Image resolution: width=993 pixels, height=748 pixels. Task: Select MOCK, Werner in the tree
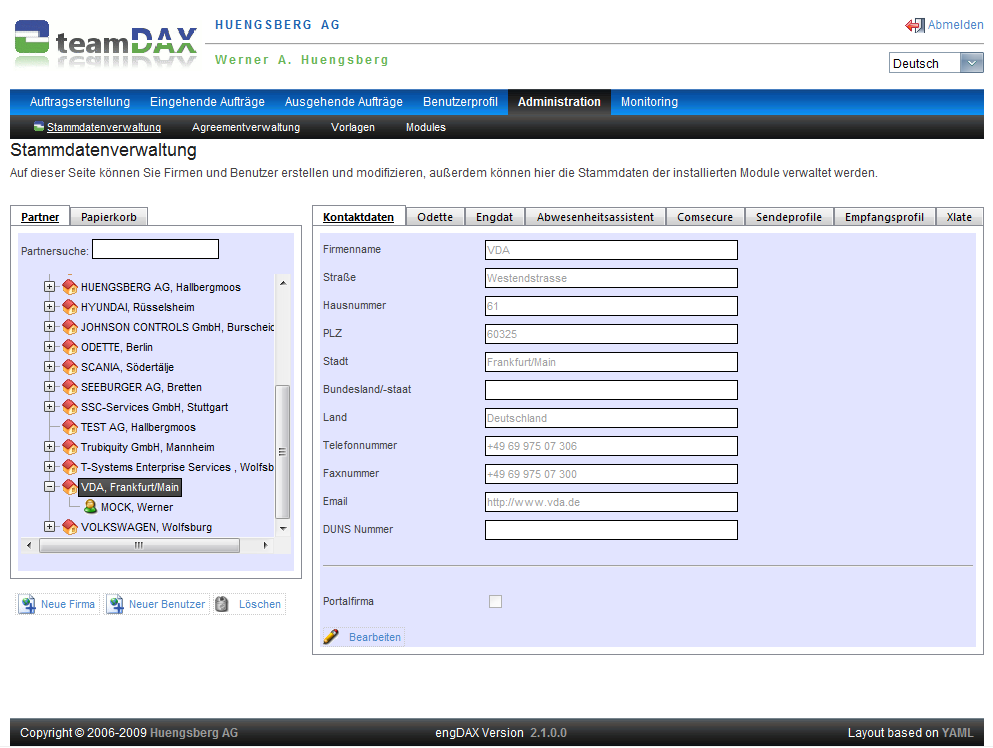(137, 507)
